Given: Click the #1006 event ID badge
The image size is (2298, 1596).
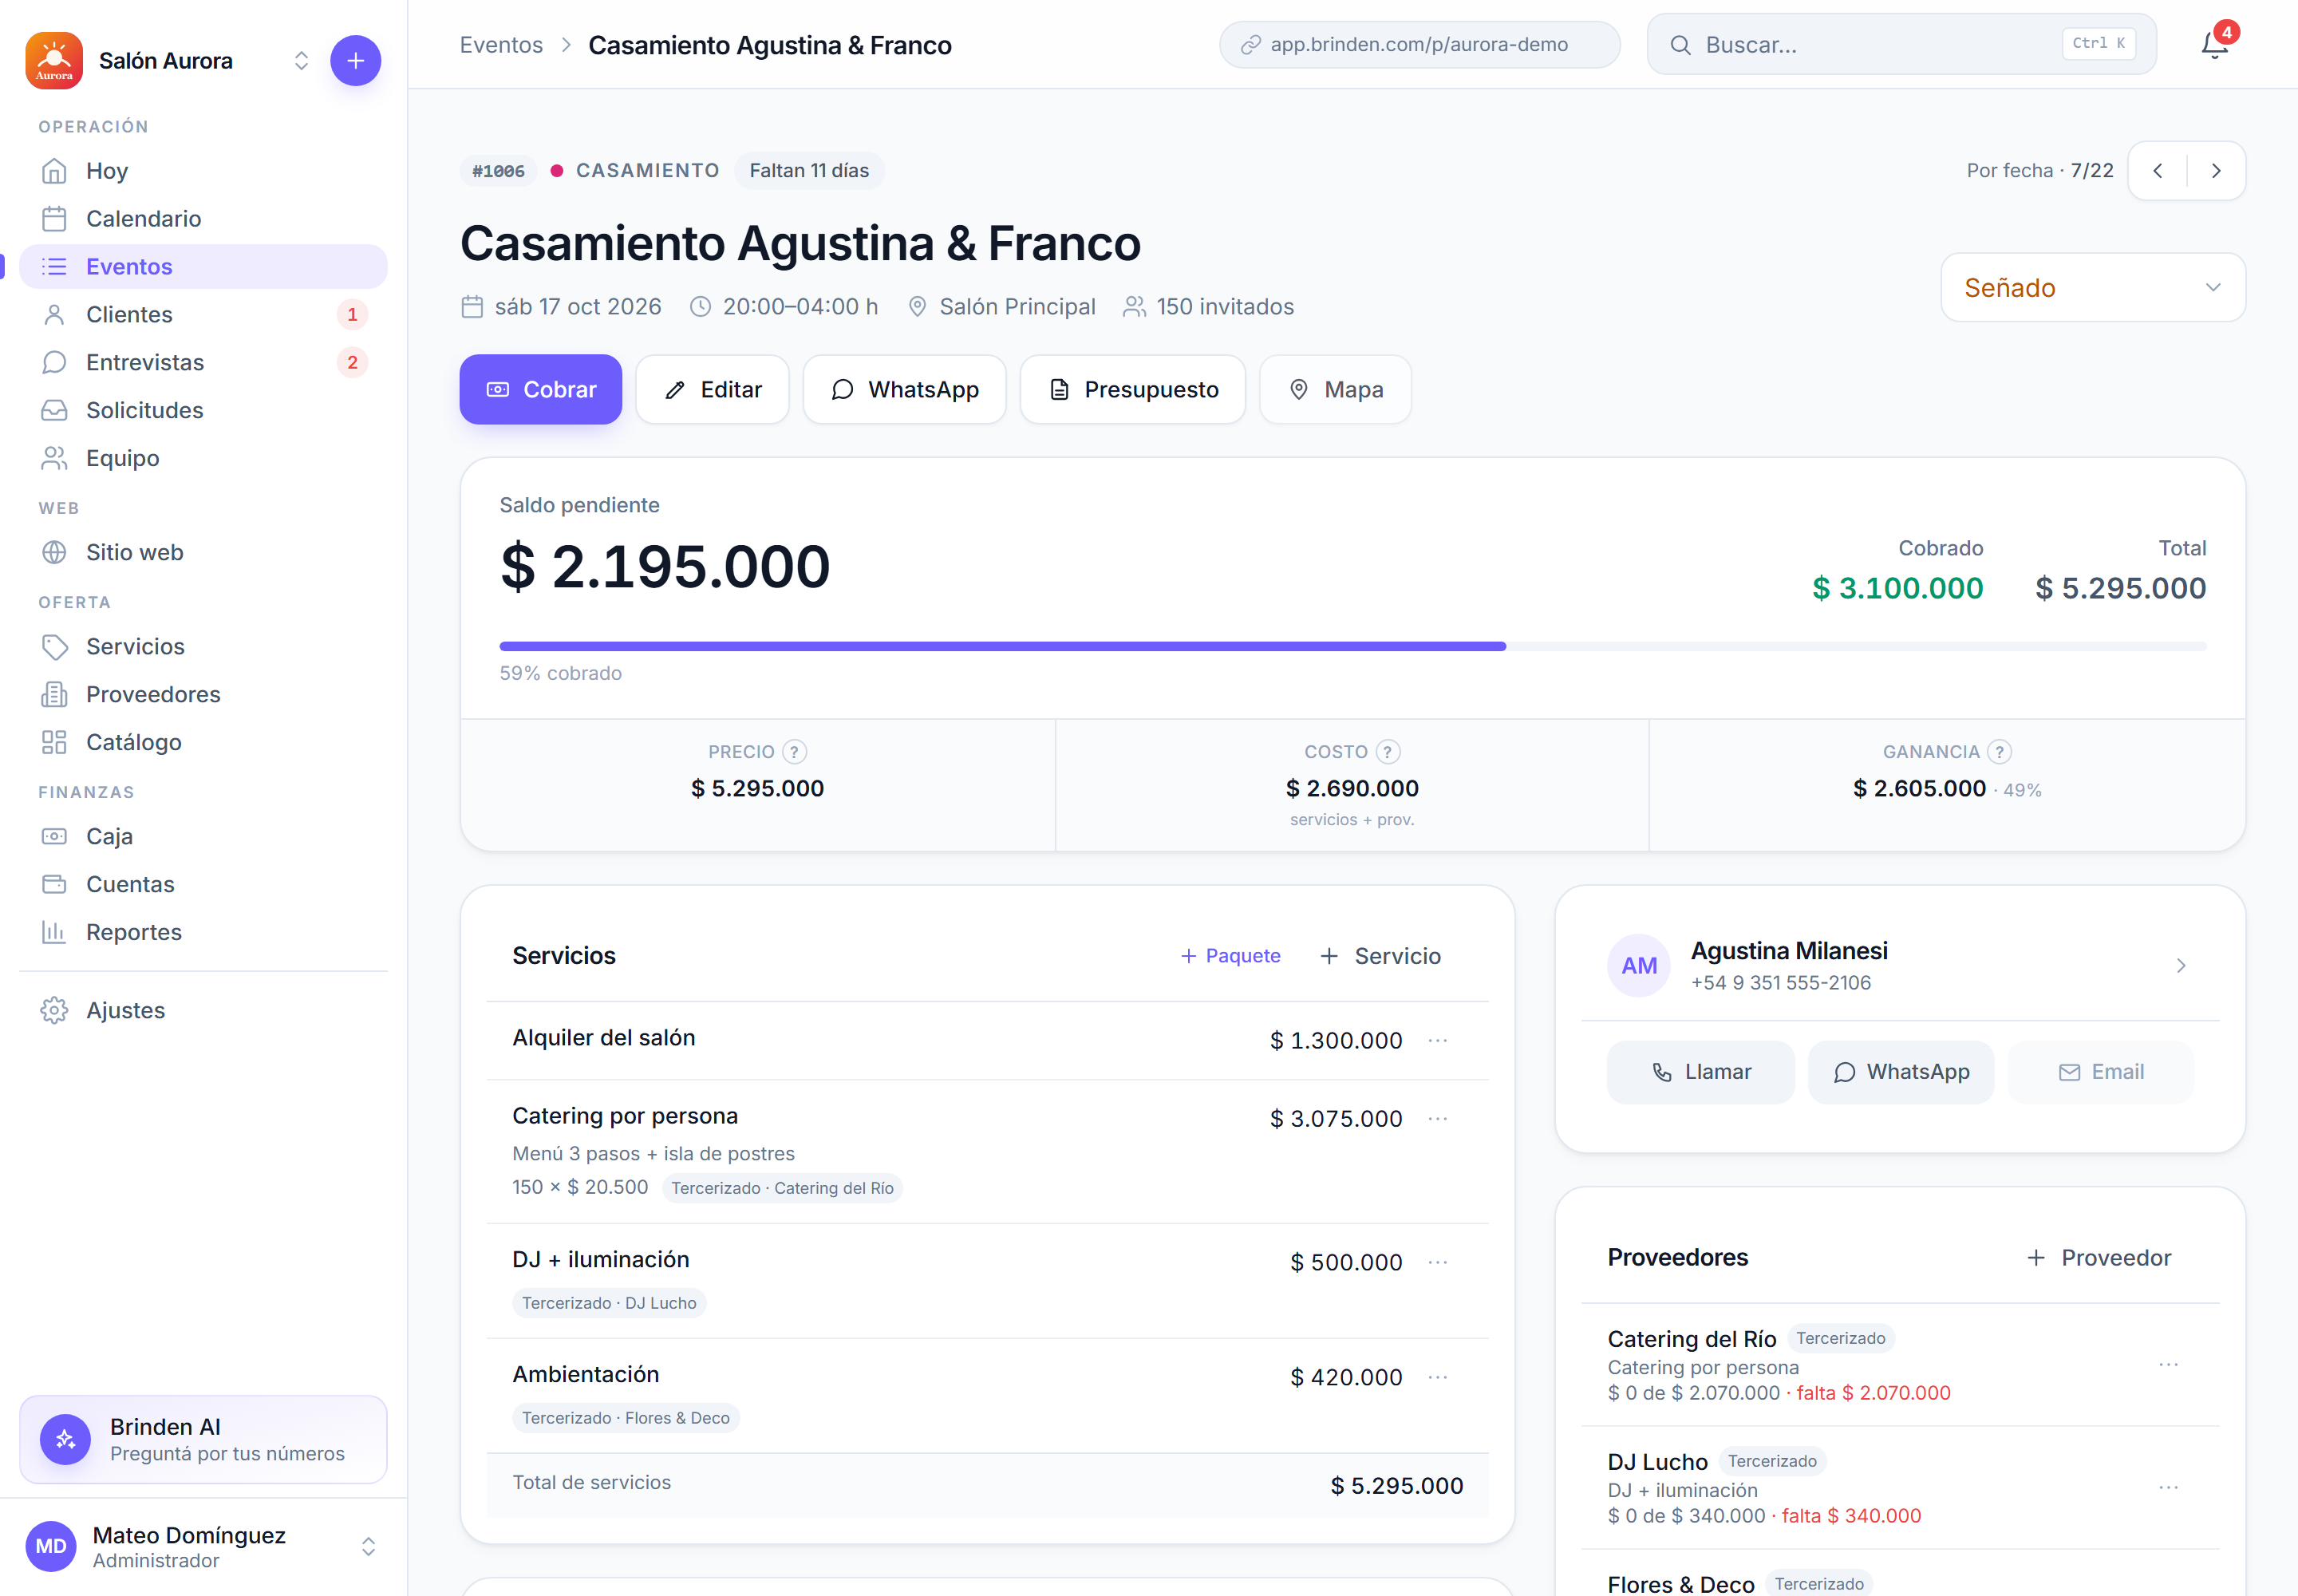Looking at the screenshot, I should pos(499,171).
